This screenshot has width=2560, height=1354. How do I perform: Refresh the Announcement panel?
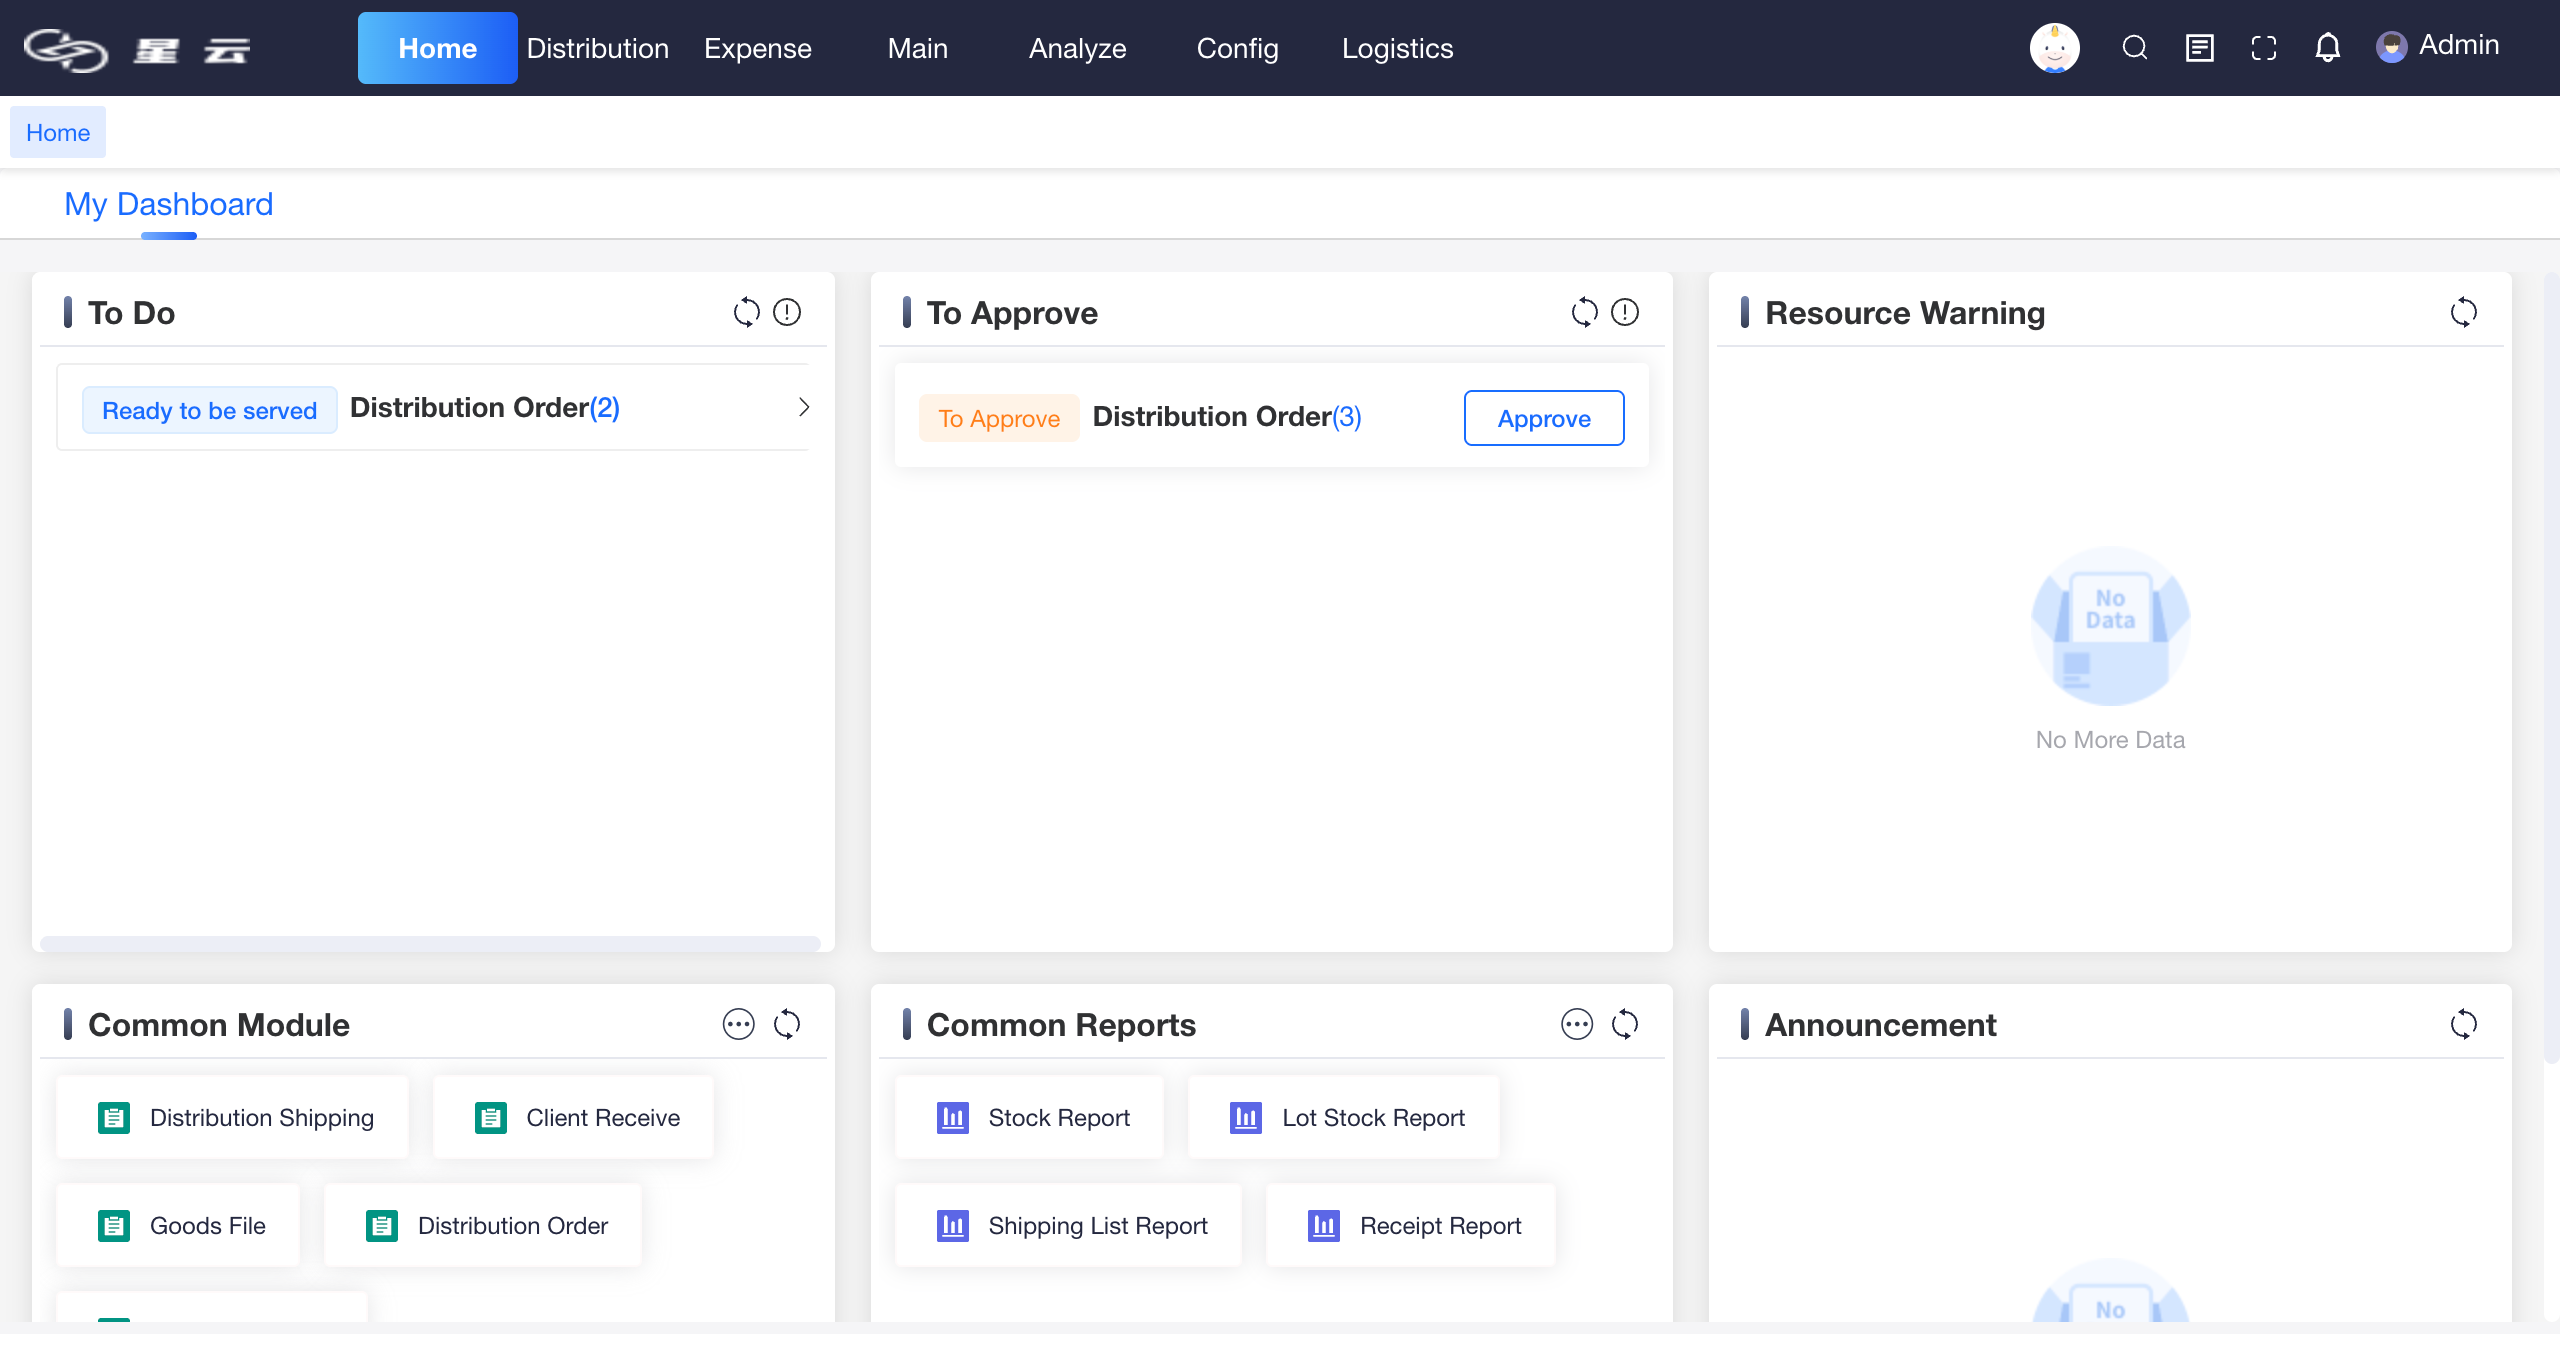(x=2463, y=1024)
